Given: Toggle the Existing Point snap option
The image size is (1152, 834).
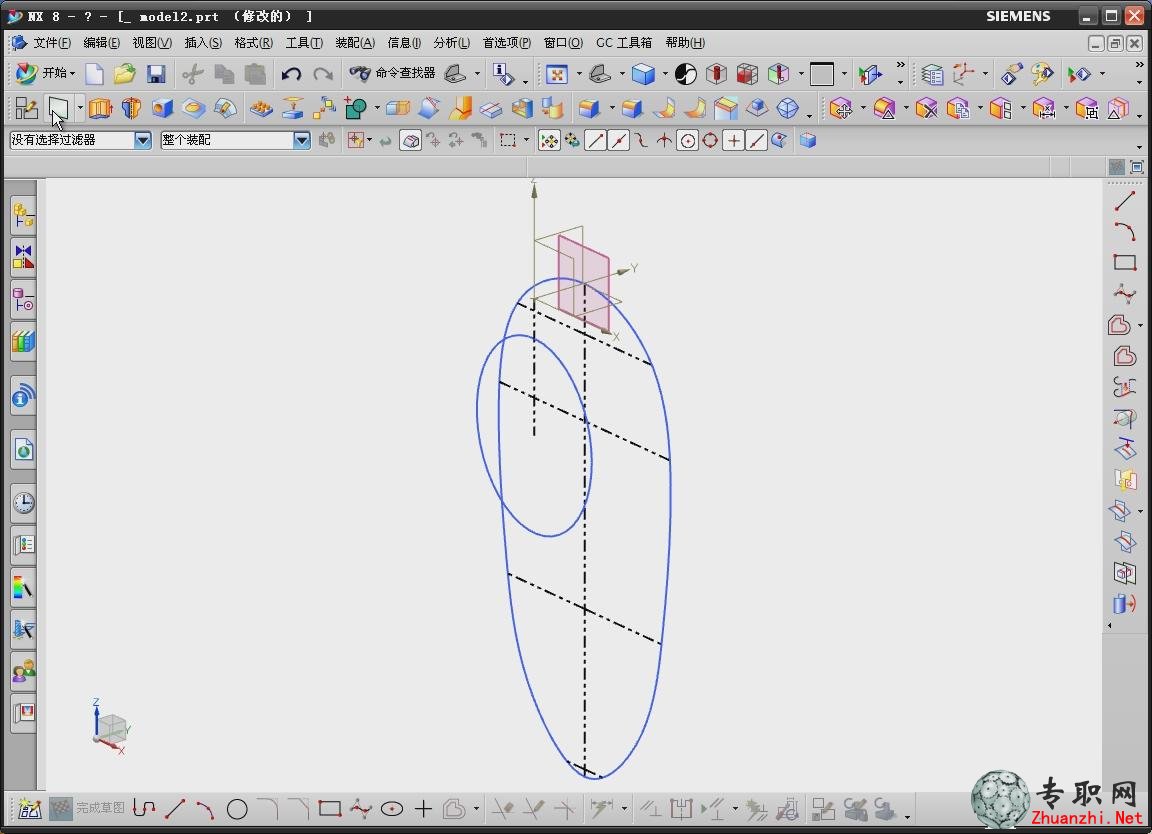Looking at the screenshot, I should click(733, 140).
